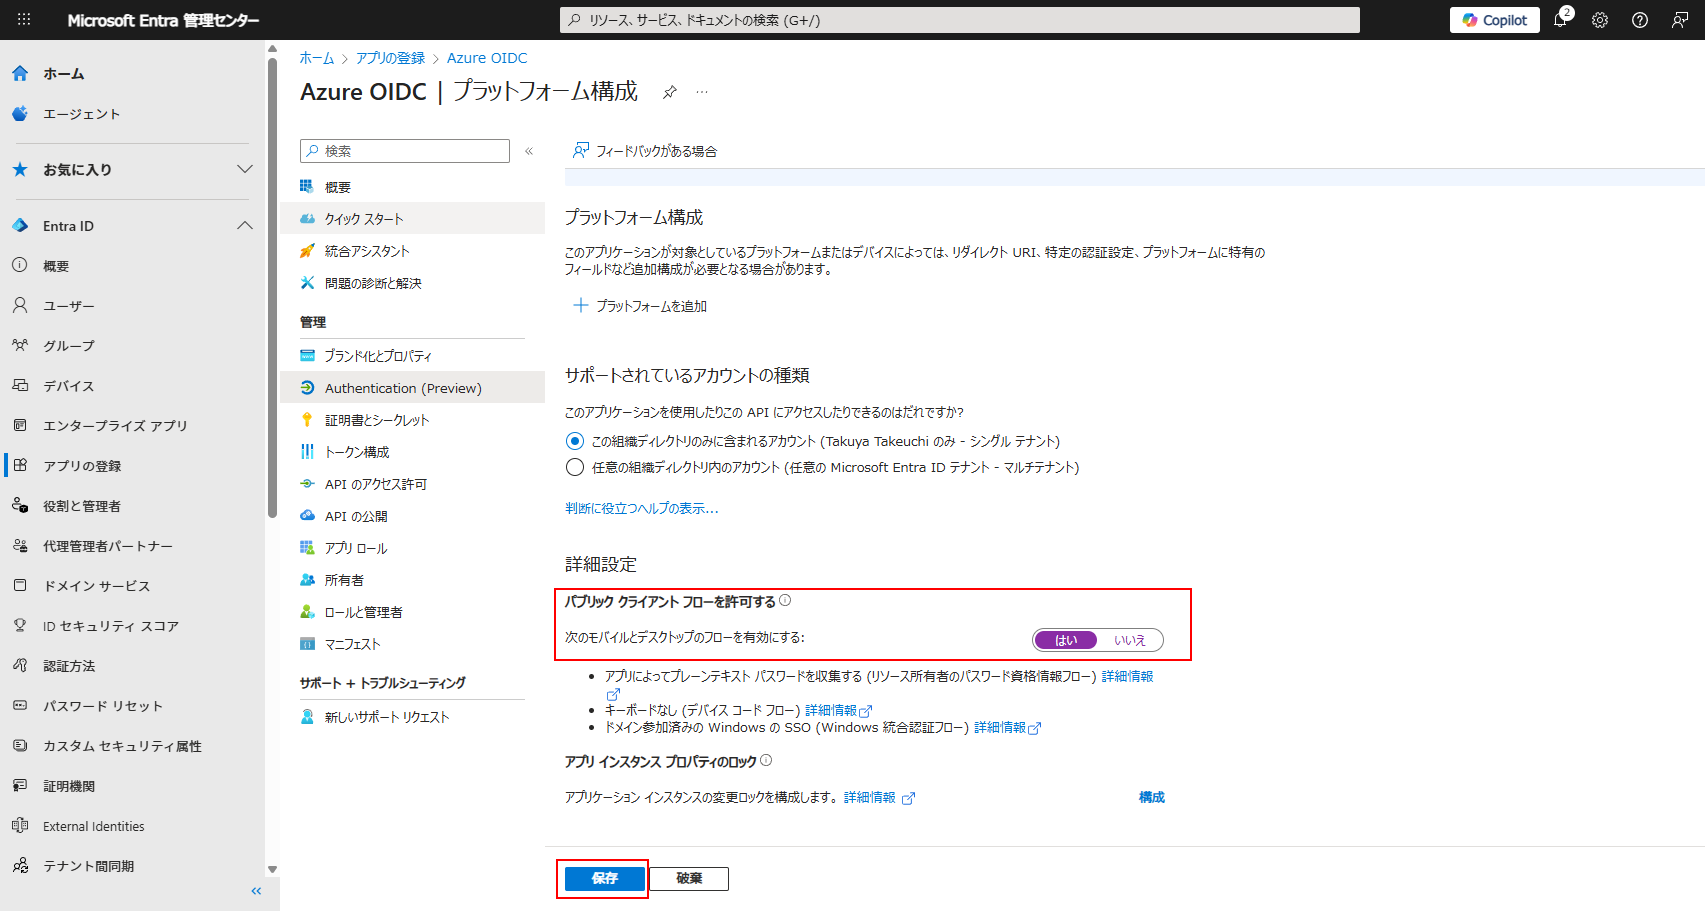The height and width of the screenshot is (911, 1705).
Task: Select multitenant account radio option
Action: (x=575, y=467)
